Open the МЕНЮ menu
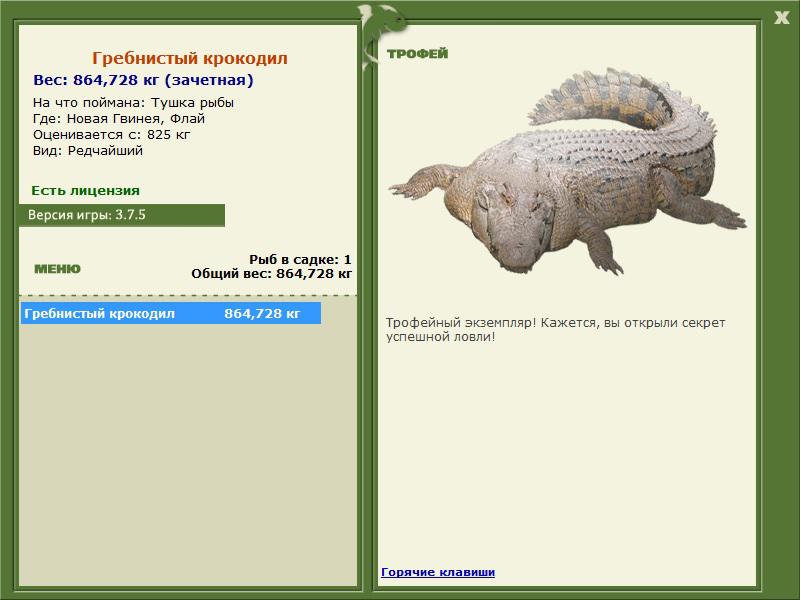Image resolution: width=800 pixels, height=600 pixels. point(57,269)
